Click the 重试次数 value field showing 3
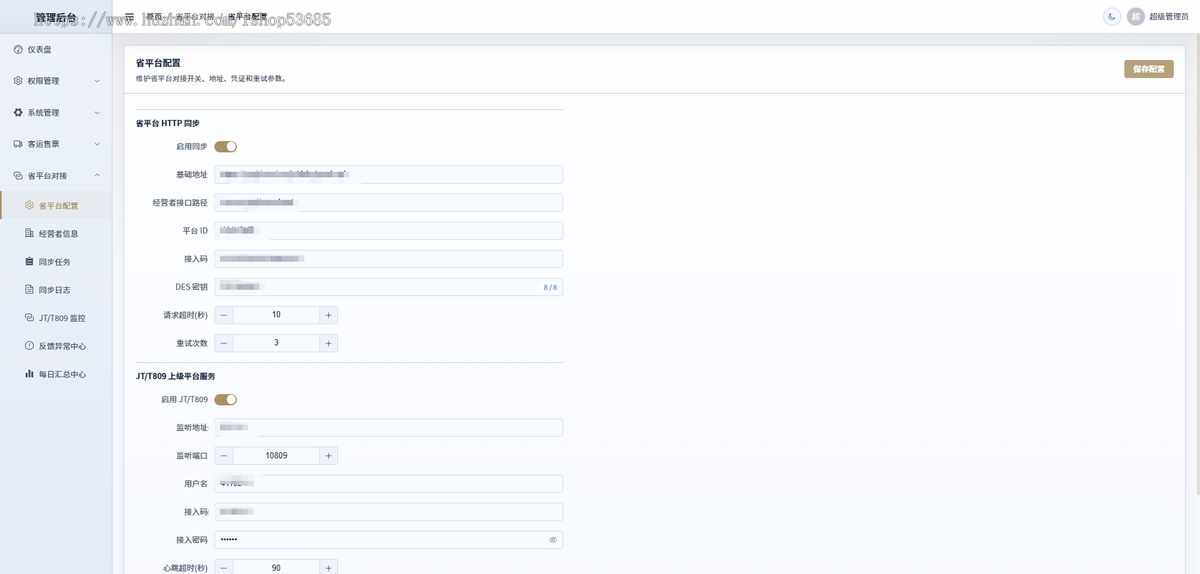This screenshot has width=1200, height=574. pyautogui.click(x=276, y=343)
